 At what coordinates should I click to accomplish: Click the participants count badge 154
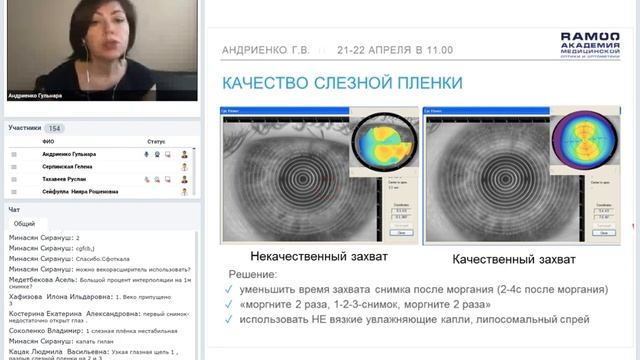tap(54, 128)
